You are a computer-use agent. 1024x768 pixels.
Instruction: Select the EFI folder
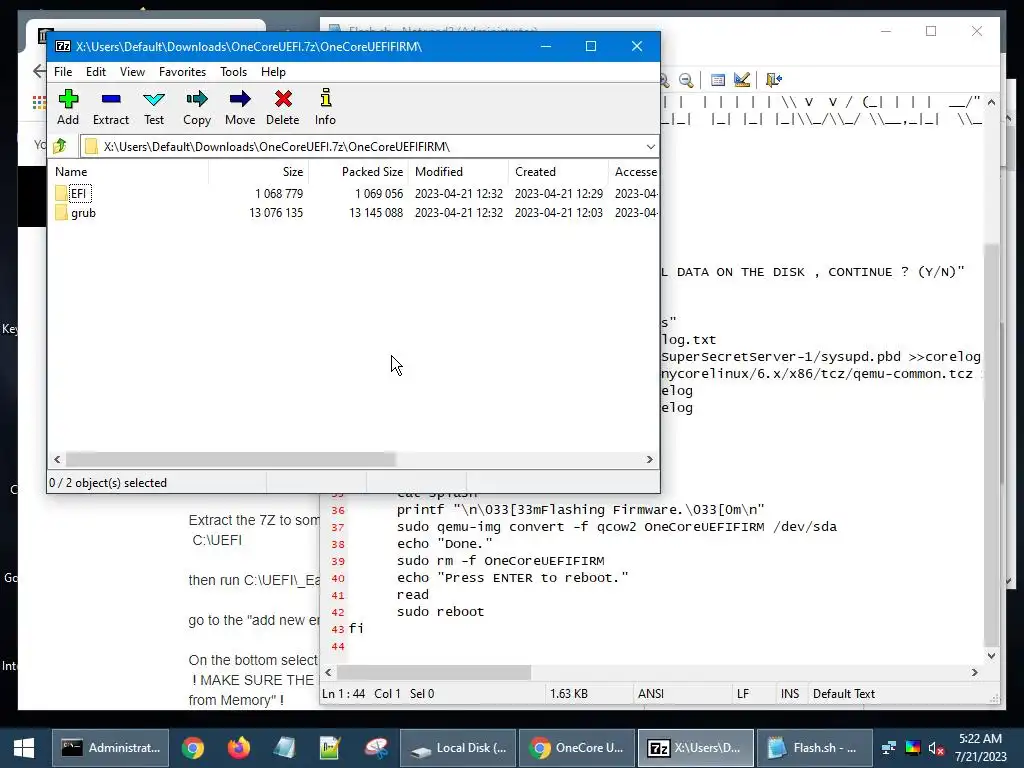[x=78, y=193]
